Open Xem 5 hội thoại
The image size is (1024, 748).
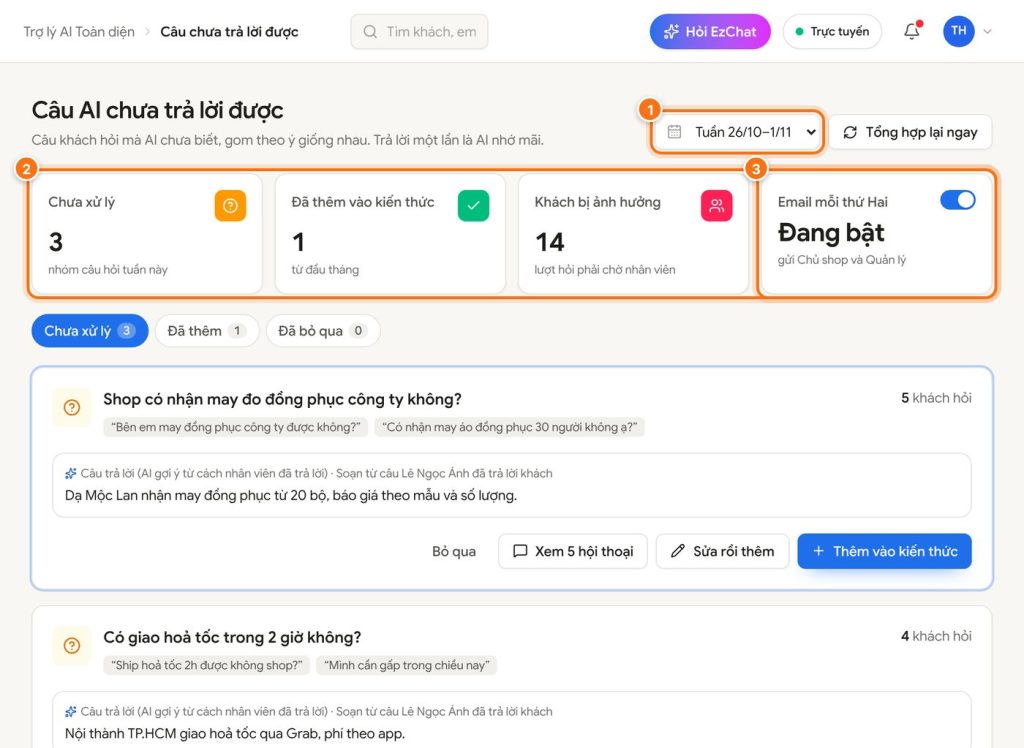point(573,551)
